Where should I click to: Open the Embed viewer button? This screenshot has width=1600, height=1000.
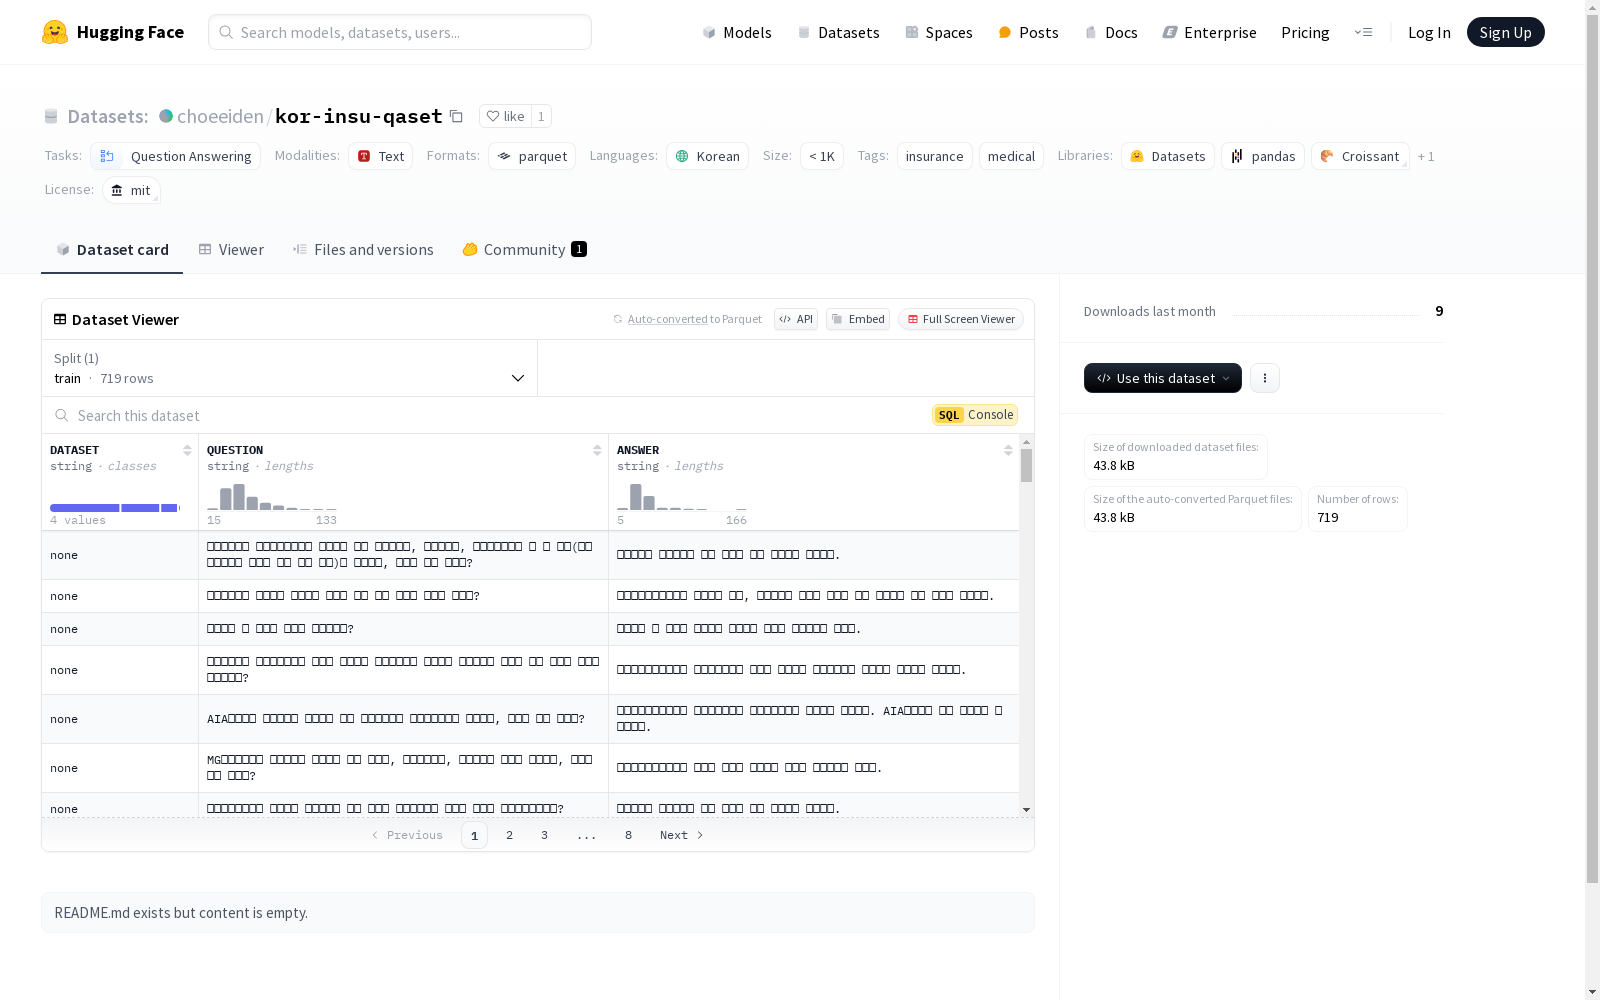[858, 319]
